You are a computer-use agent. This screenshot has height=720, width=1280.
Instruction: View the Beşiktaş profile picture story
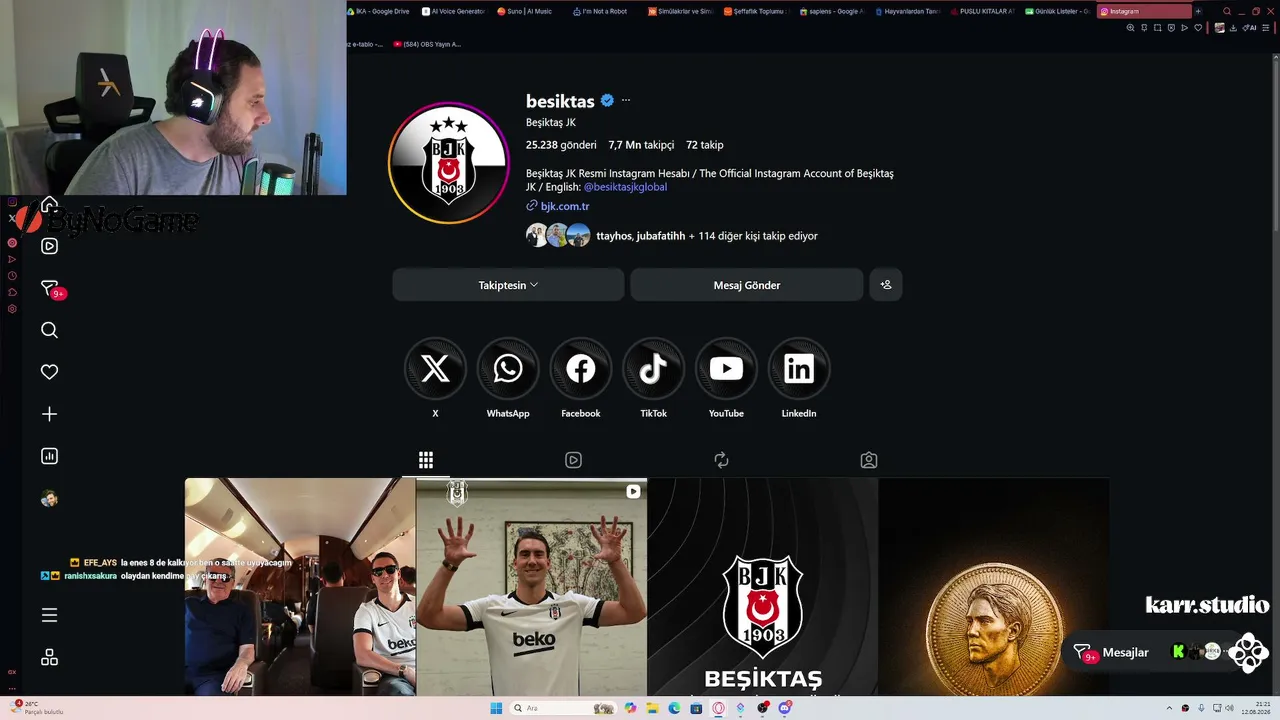(449, 162)
